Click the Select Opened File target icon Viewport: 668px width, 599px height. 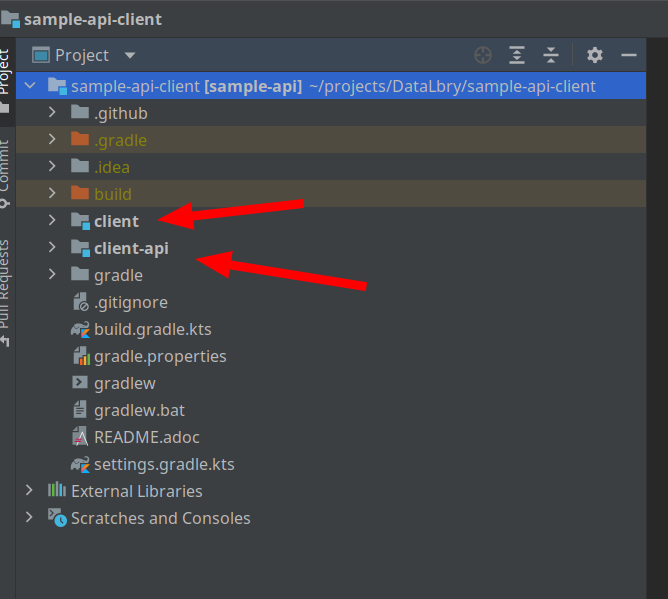pos(484,55)
